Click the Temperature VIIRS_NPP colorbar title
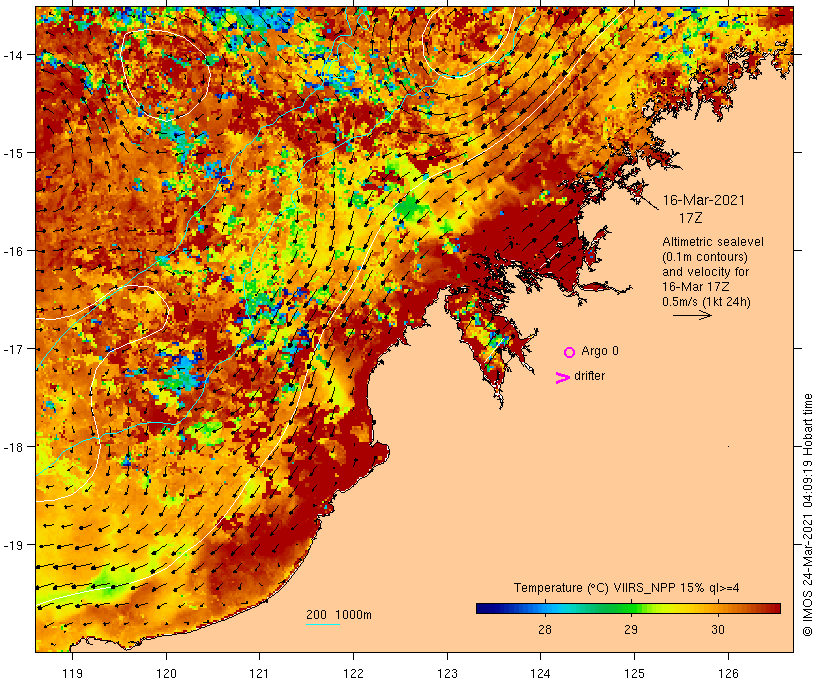Image resolution: width=820 pixels, height=680 pixels. (x=627, y=588)
